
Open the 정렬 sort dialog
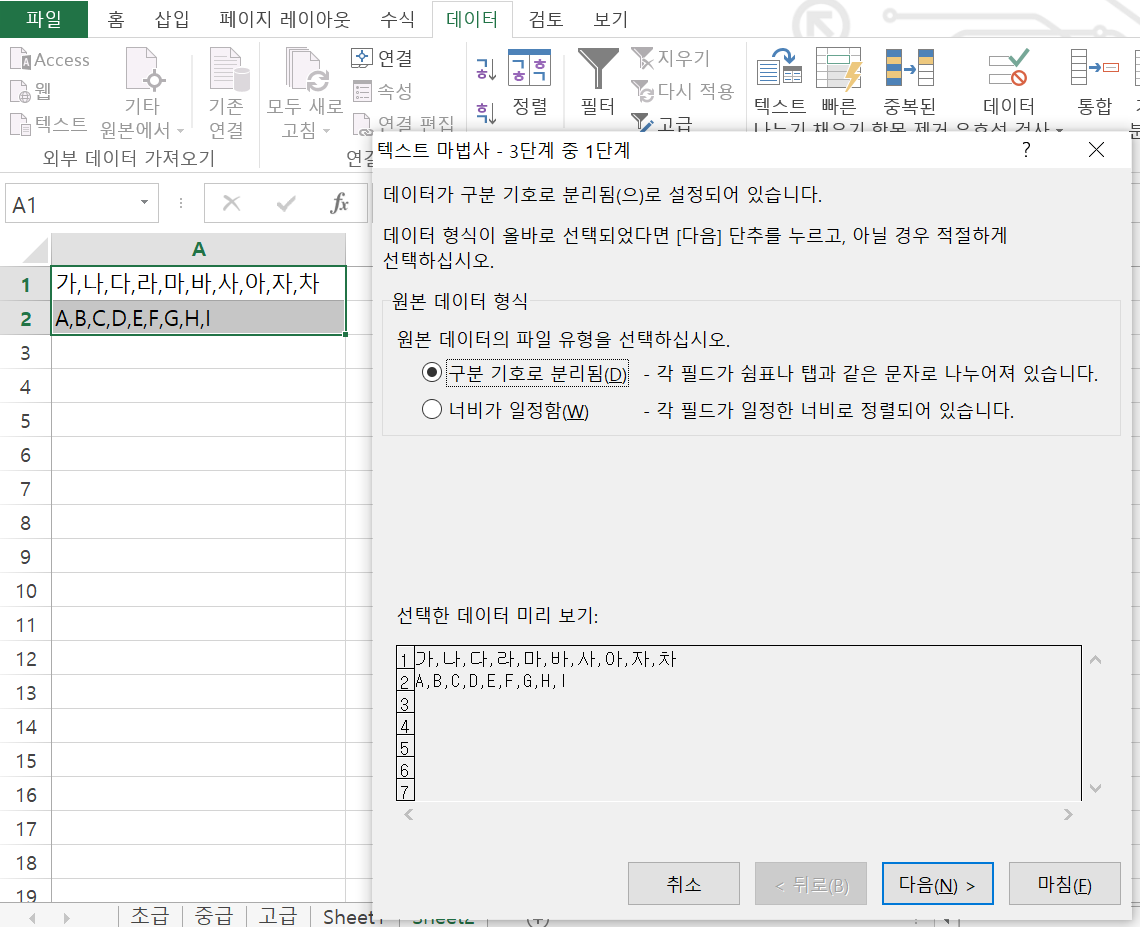[x=529, y=82]
